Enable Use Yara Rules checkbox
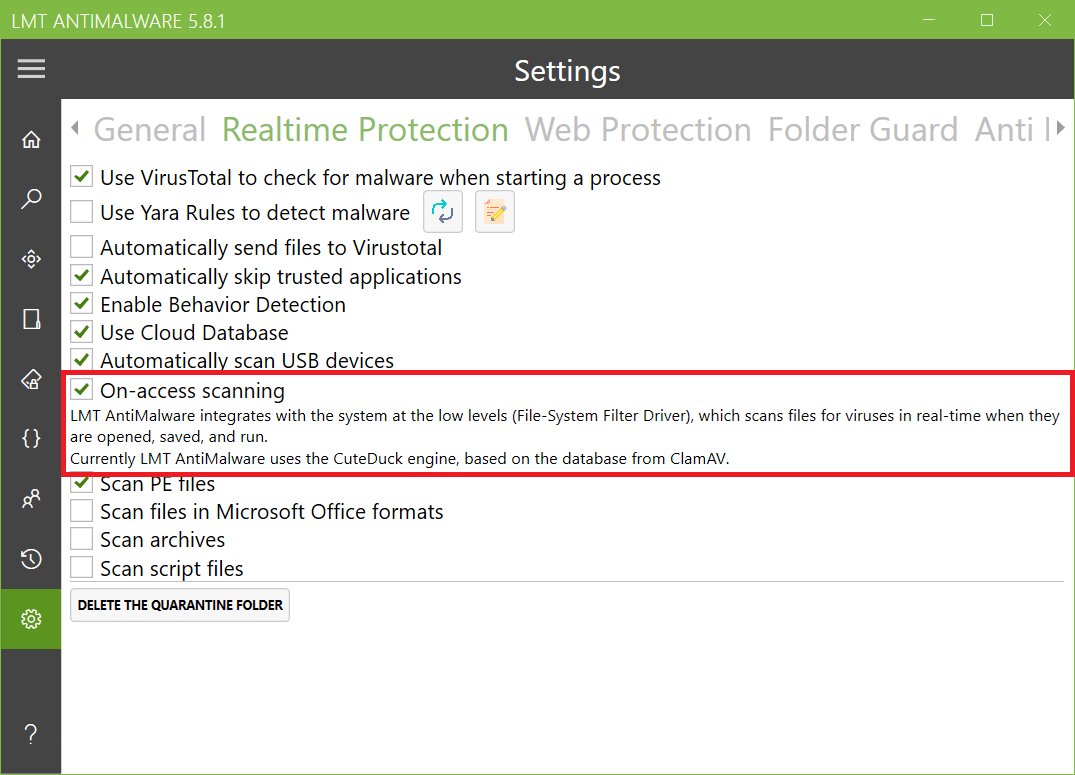Viewport: 1075px width, 775px height. (82, 213)
